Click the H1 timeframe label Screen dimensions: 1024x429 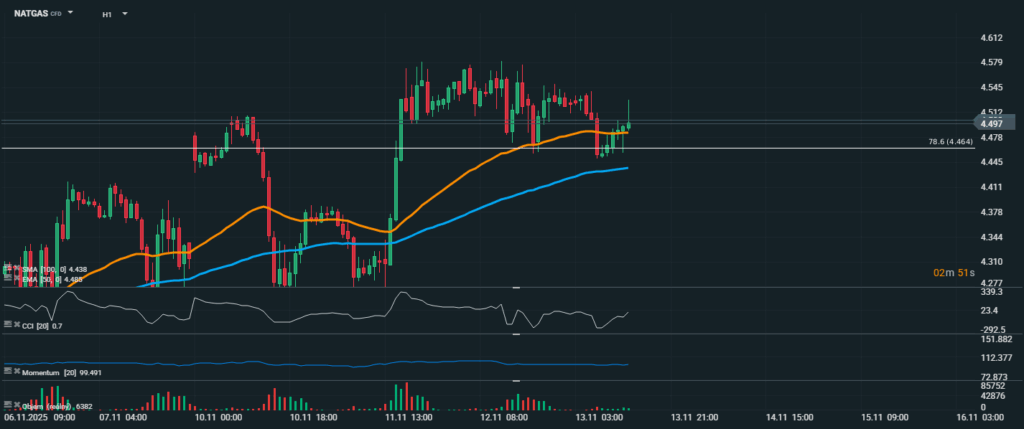coord(107,15)
